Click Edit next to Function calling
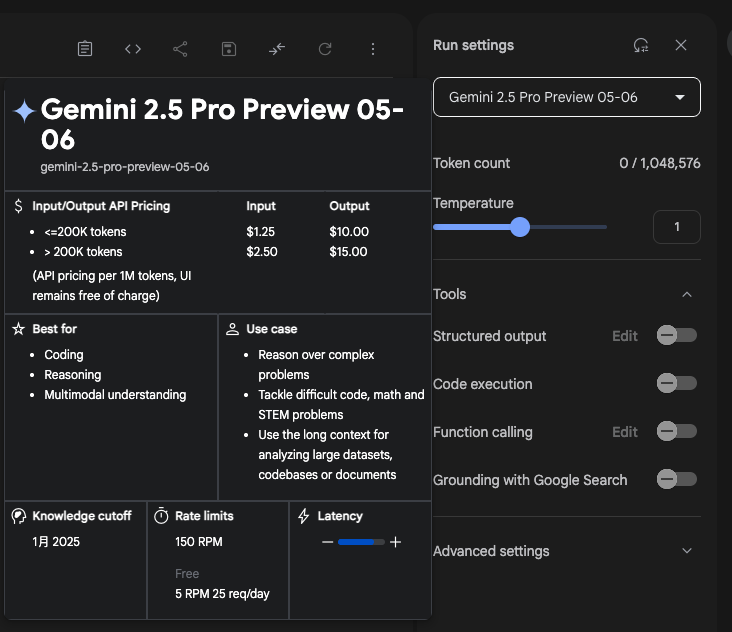The width and height of the screenshot is (732, 632). click(625, 432)
